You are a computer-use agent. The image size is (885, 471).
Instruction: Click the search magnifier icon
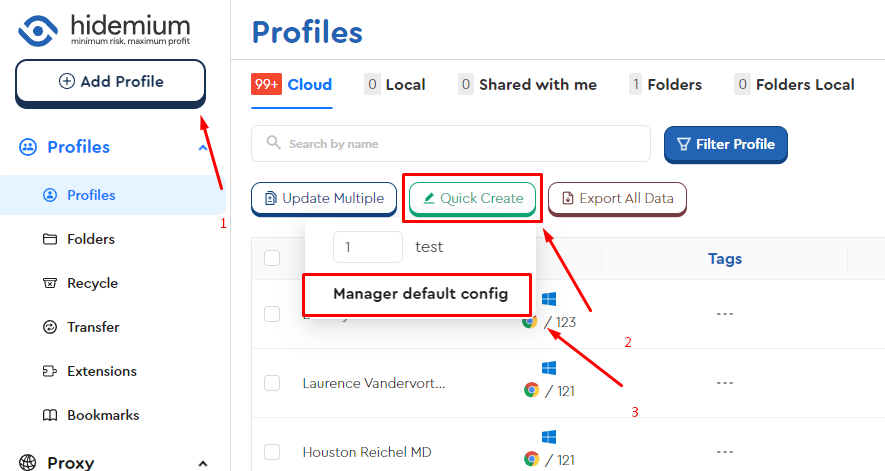click(x=273, y=142)
